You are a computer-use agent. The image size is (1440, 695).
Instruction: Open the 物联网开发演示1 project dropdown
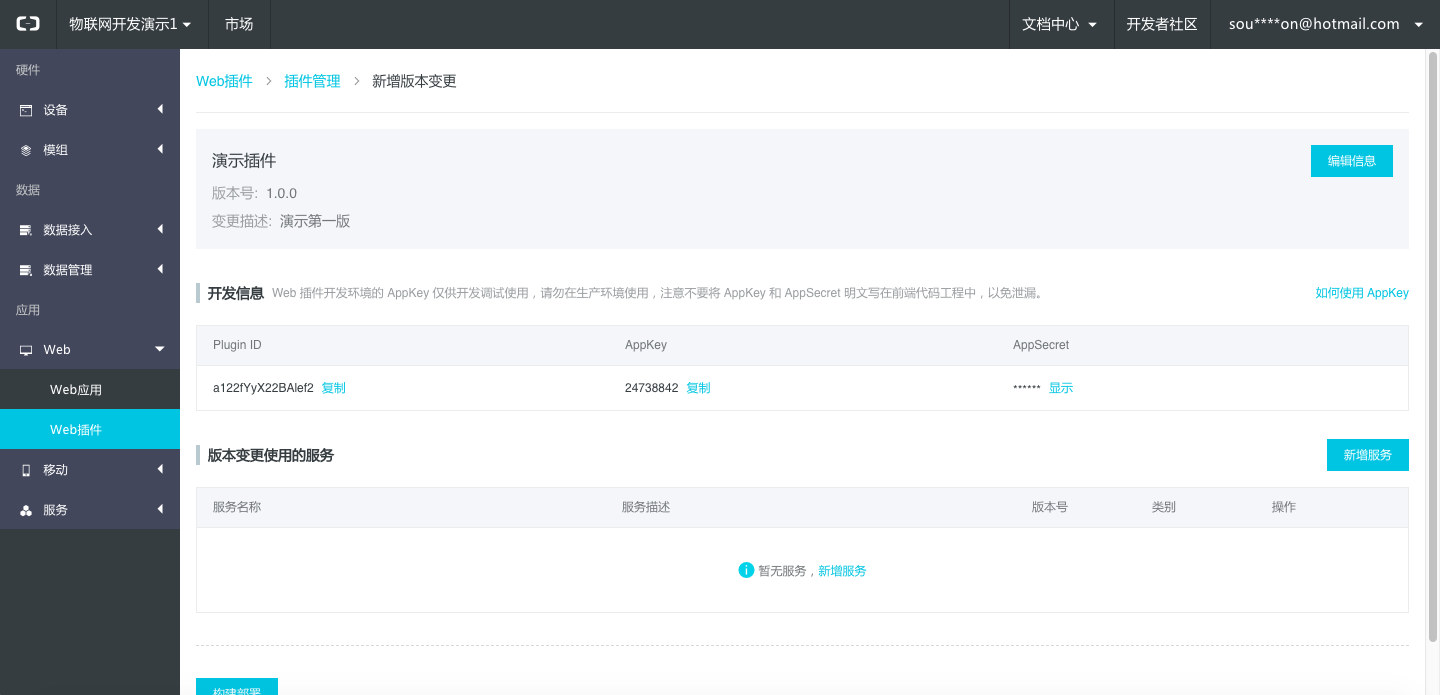pos(130,24)
